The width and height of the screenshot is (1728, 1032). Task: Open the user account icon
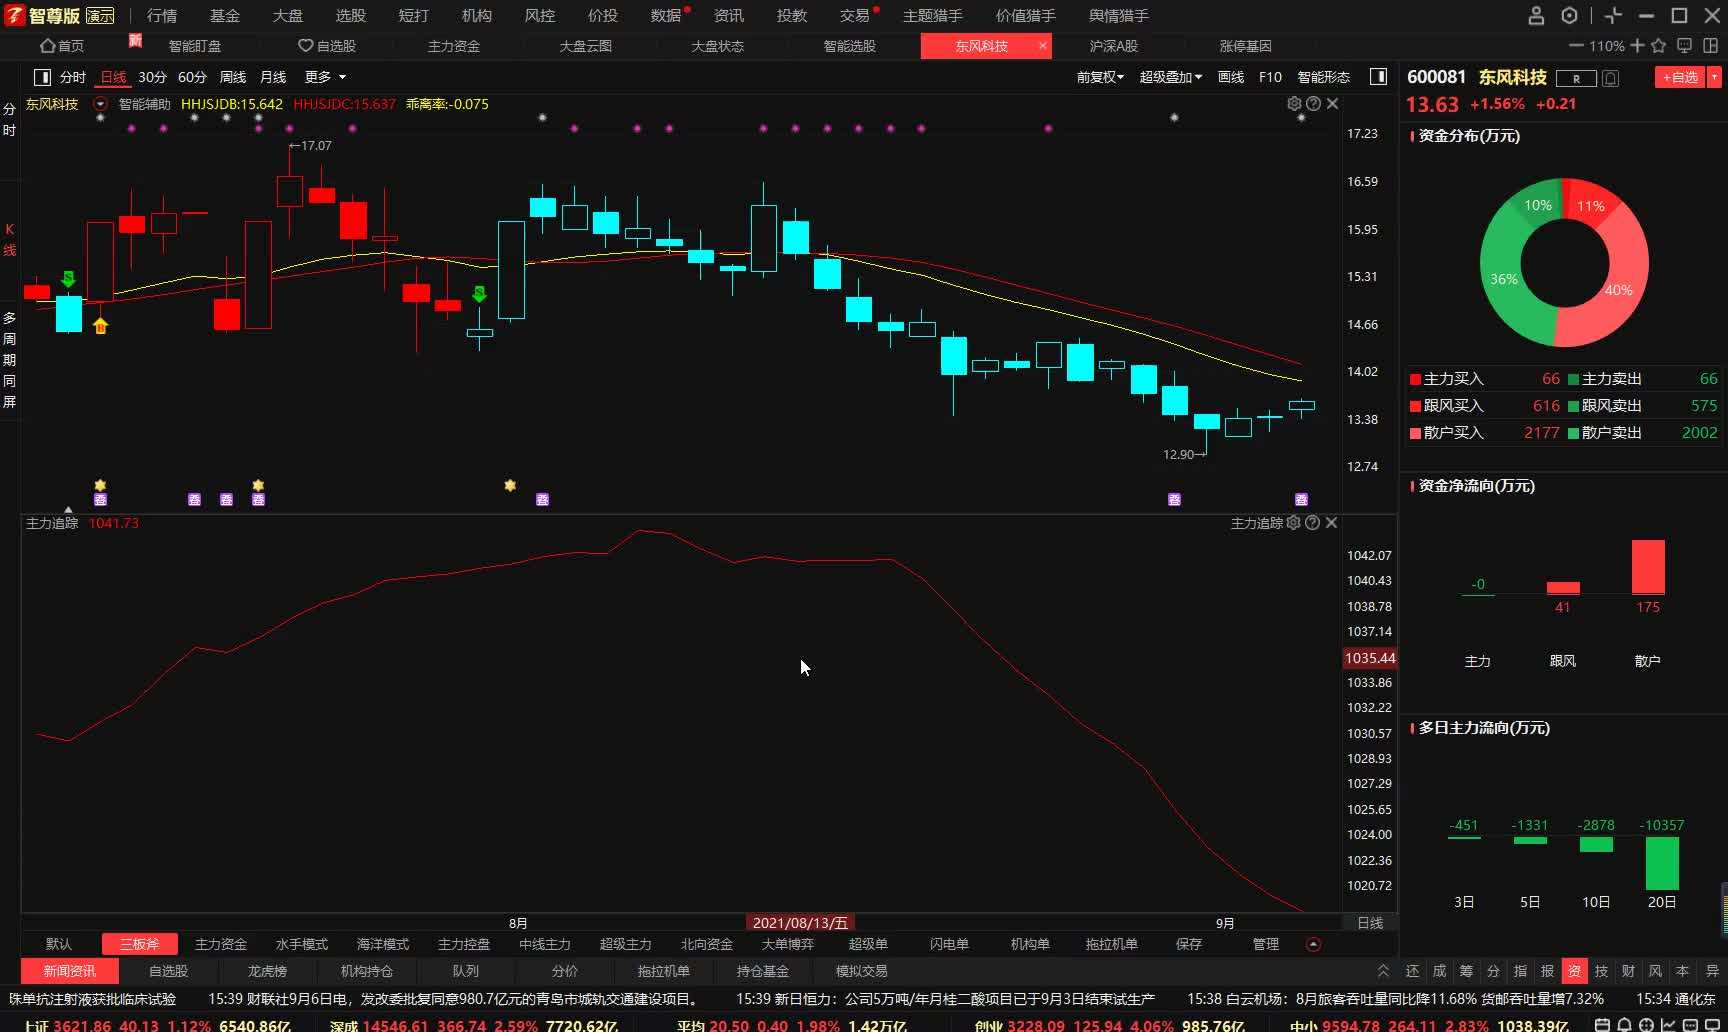pos(1537,15)
